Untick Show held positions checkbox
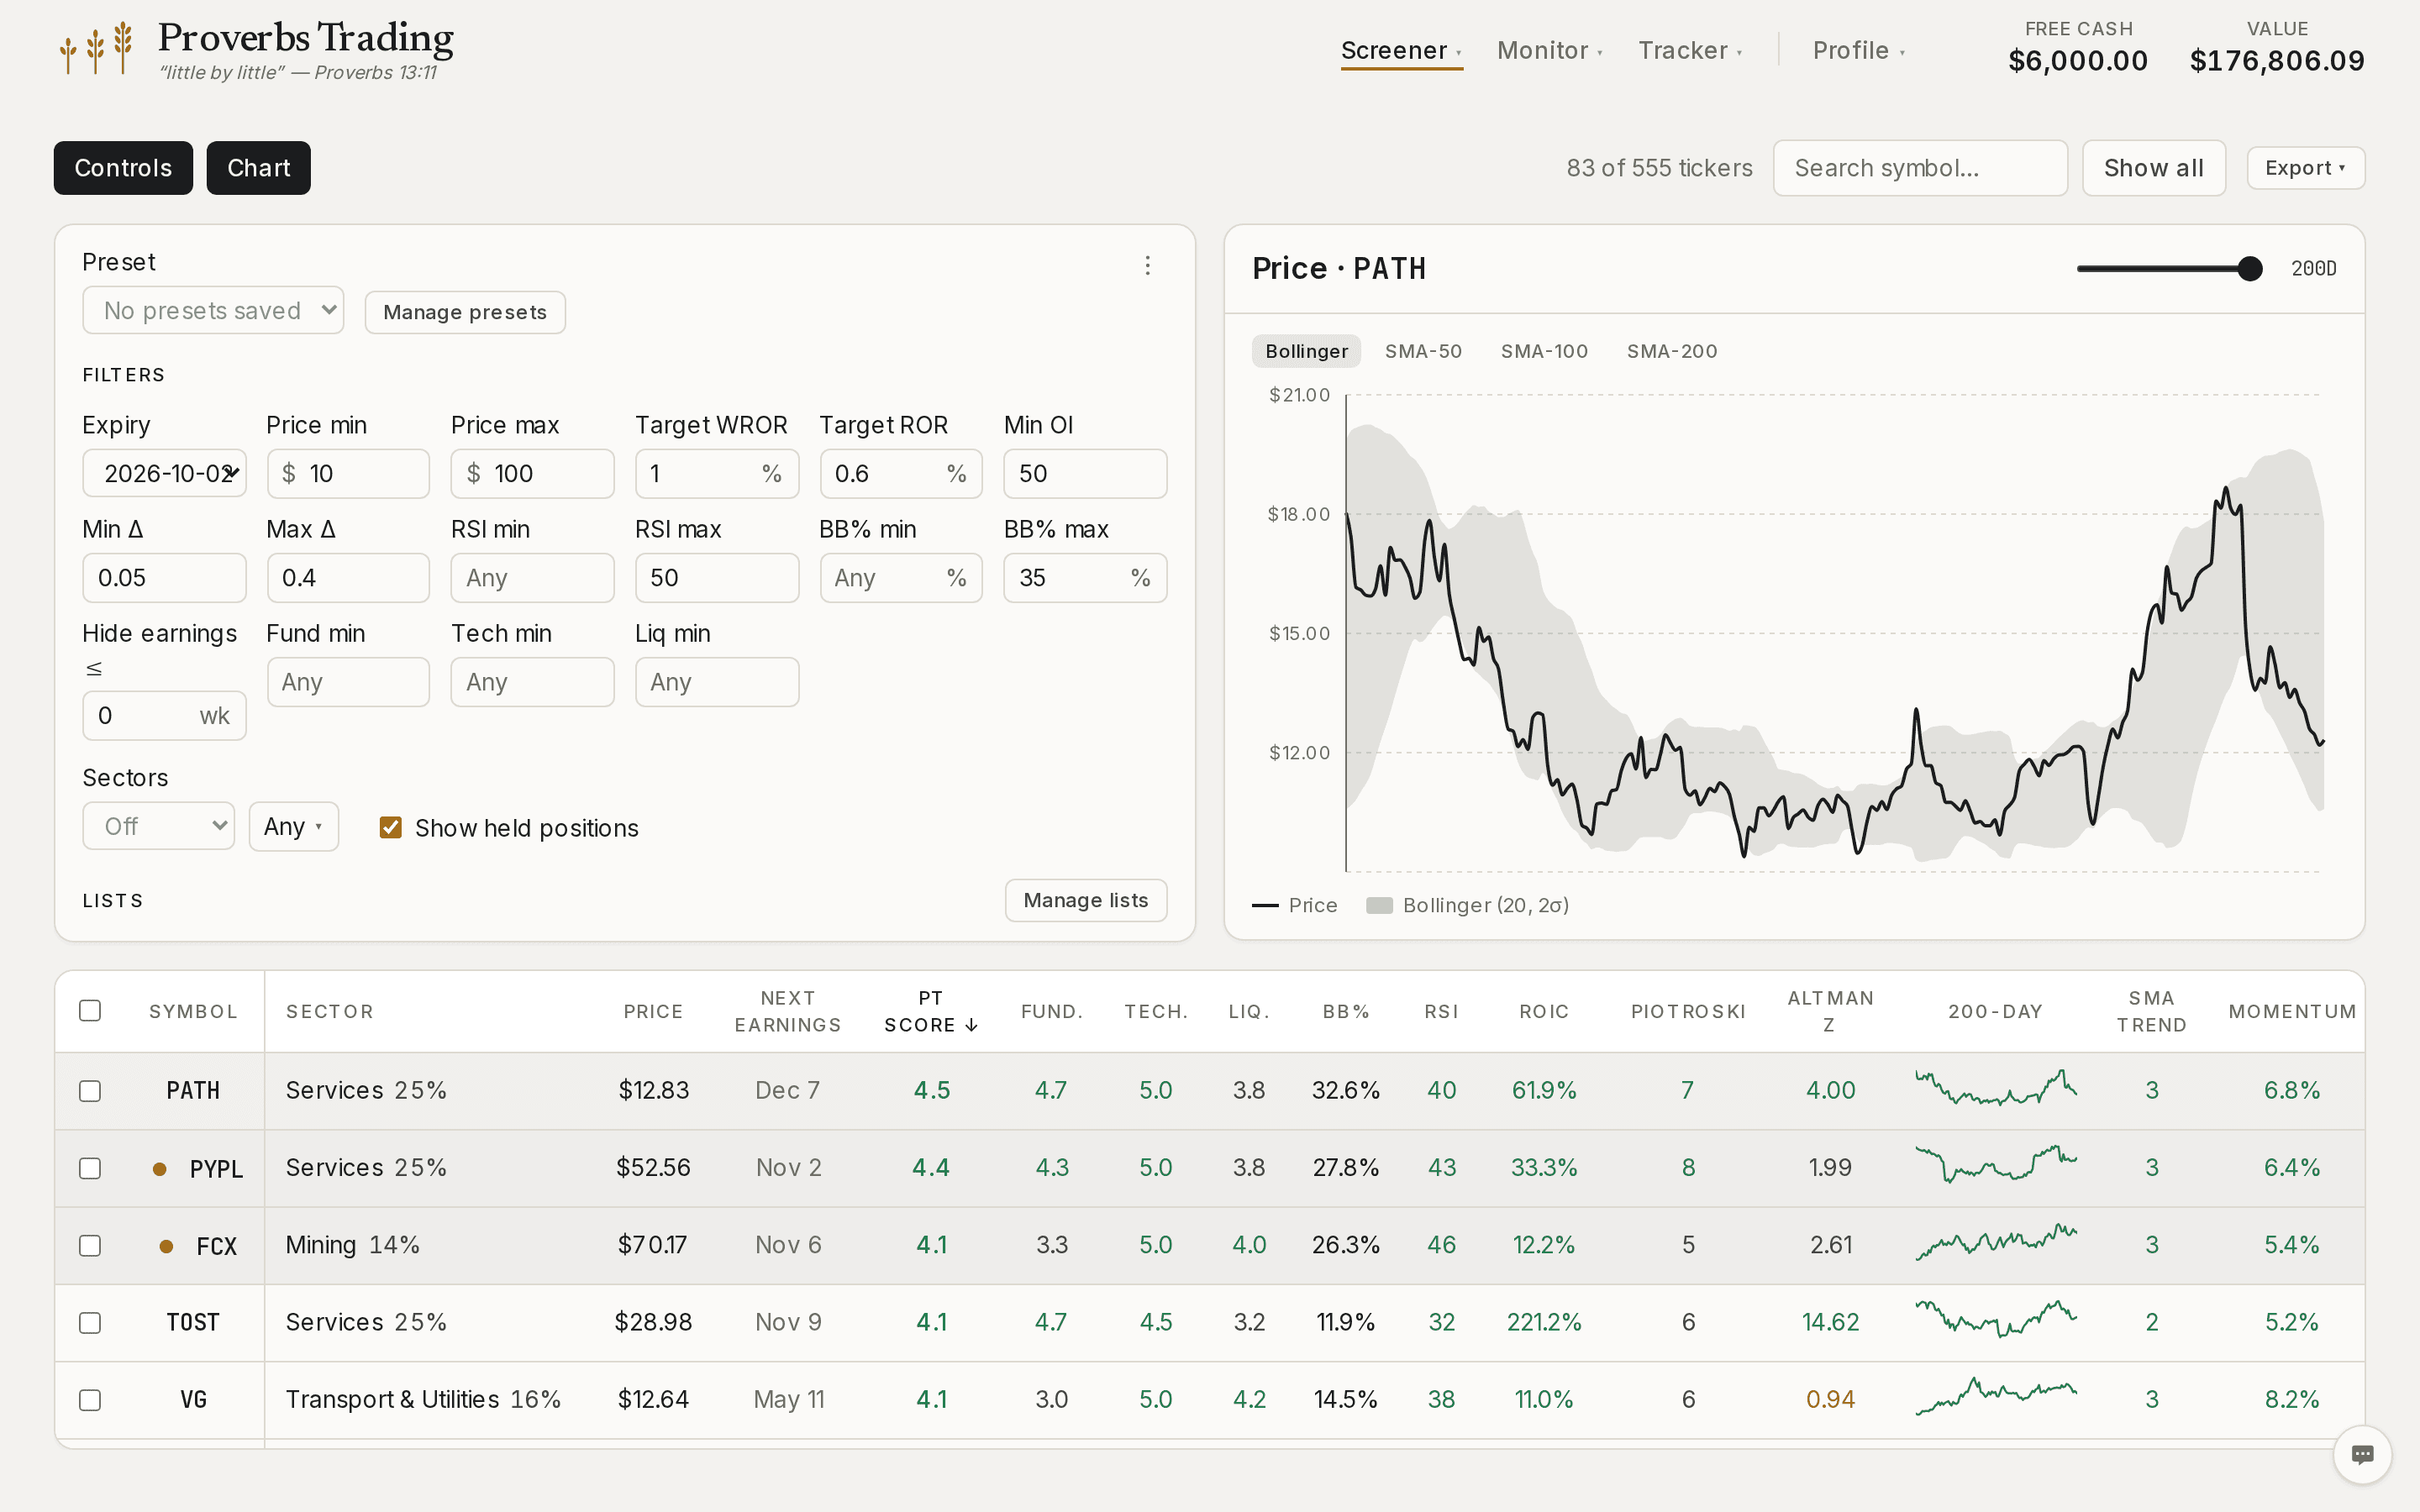The image size is (2420, 1512). (391, 827)
